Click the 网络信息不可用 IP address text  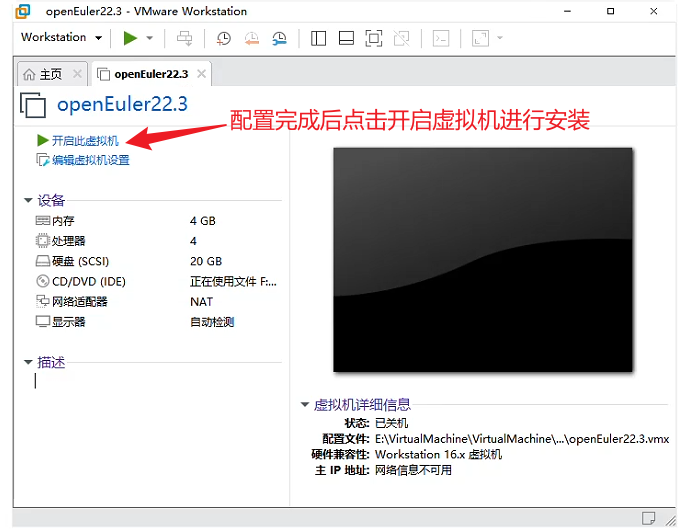(x=413, y=470)
